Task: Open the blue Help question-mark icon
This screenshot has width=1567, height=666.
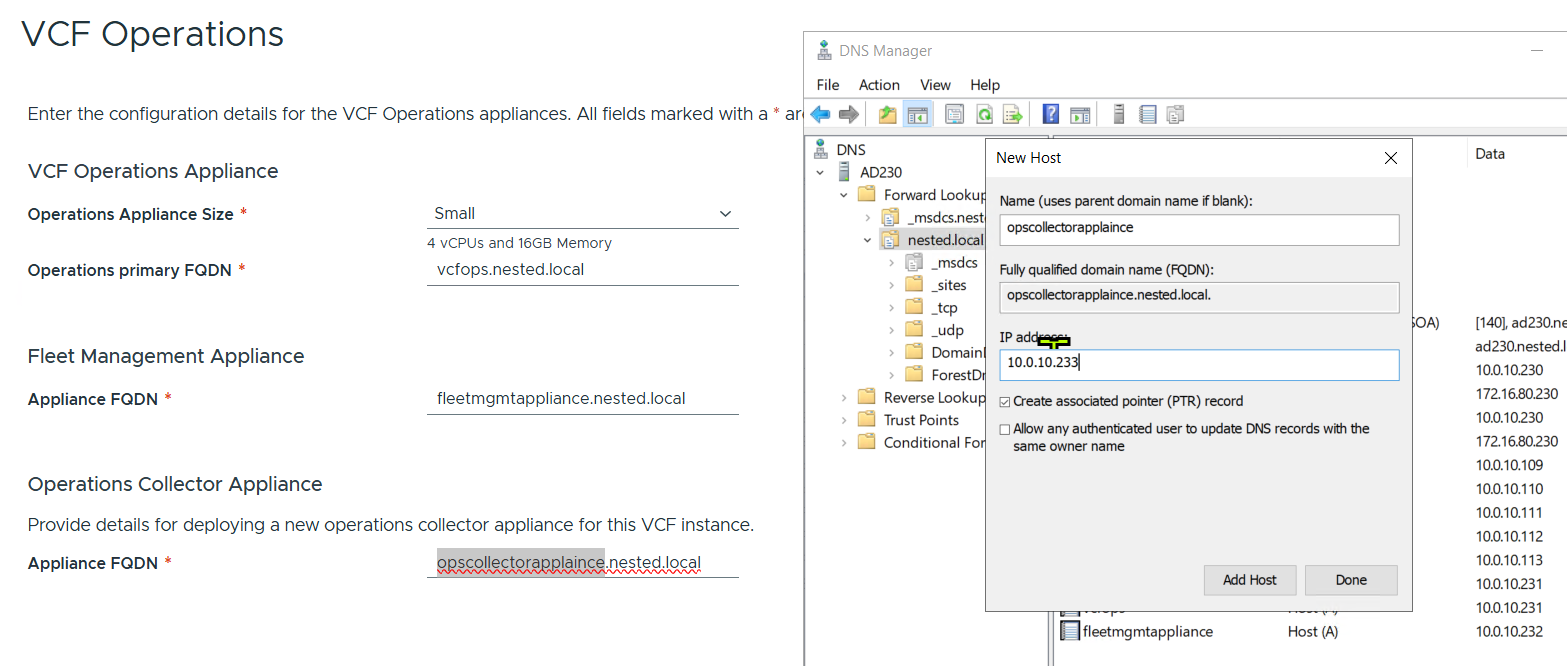Action: (1051, 114)
